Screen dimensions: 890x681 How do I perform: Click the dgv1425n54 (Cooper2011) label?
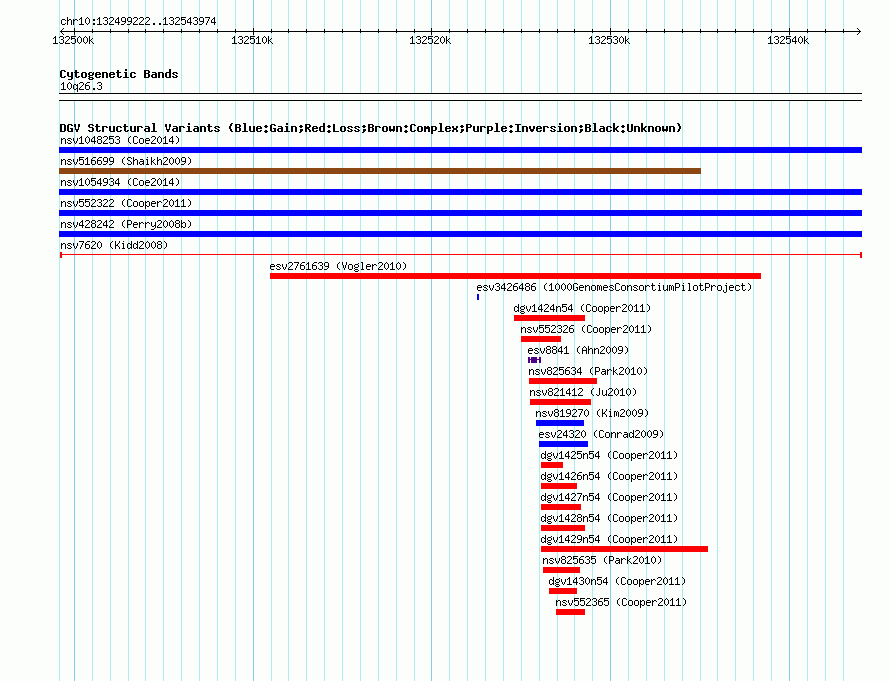(609, 455)
